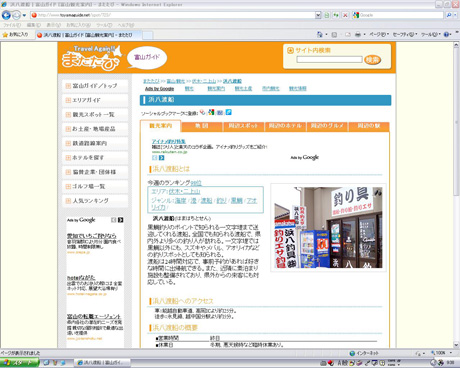The height and width of the screenshot is (368, 460).
Task: Open the ページ dropdown menu
Action: point(379,34)
